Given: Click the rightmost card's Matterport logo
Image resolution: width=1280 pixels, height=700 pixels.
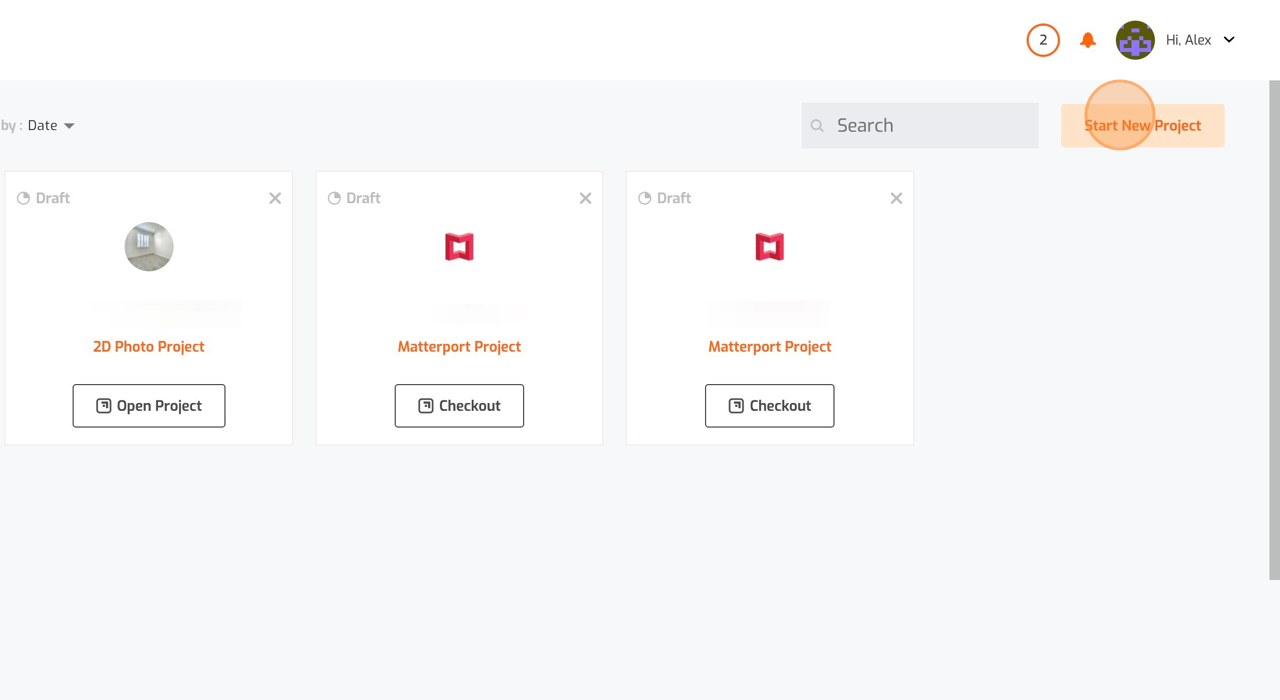Looking at the screenshot, I should point(770,247).
